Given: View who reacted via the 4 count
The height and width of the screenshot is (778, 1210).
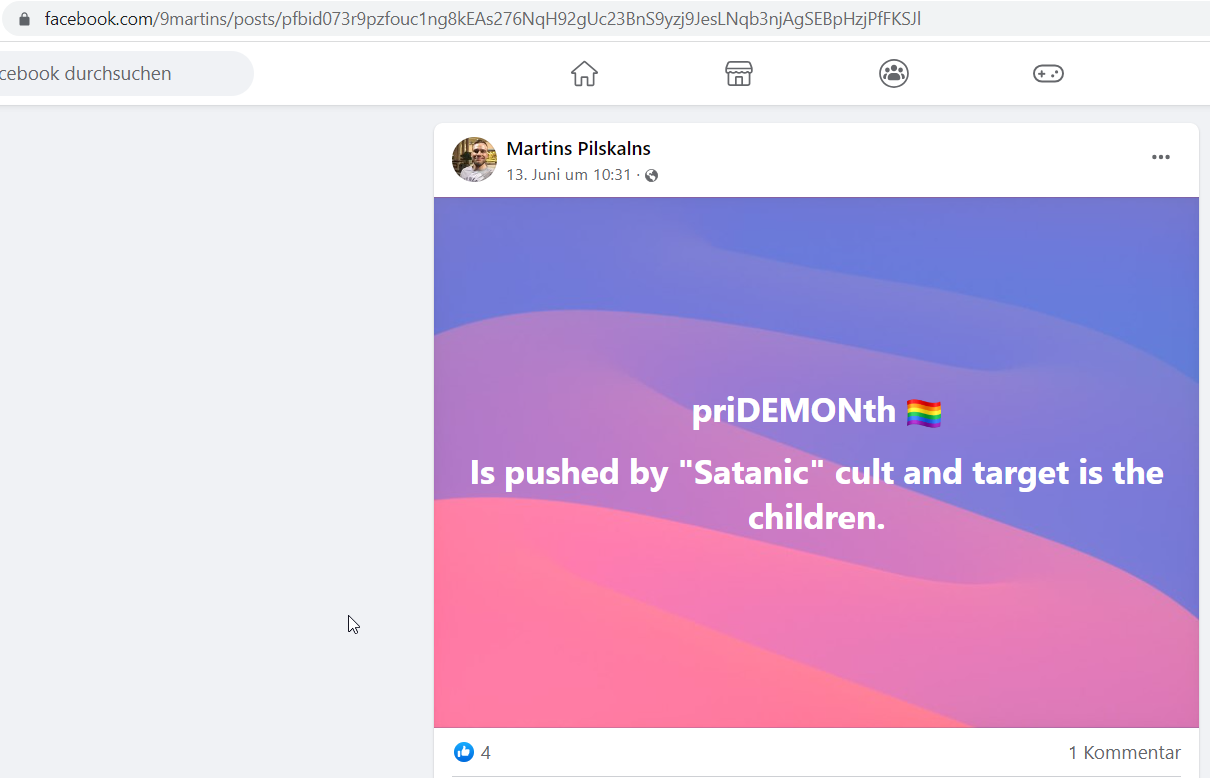Looking at the screenshot, I should [x=485, y=753].
